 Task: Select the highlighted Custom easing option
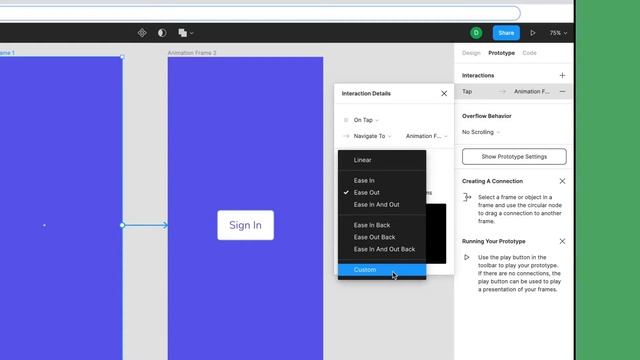[382, 270]
